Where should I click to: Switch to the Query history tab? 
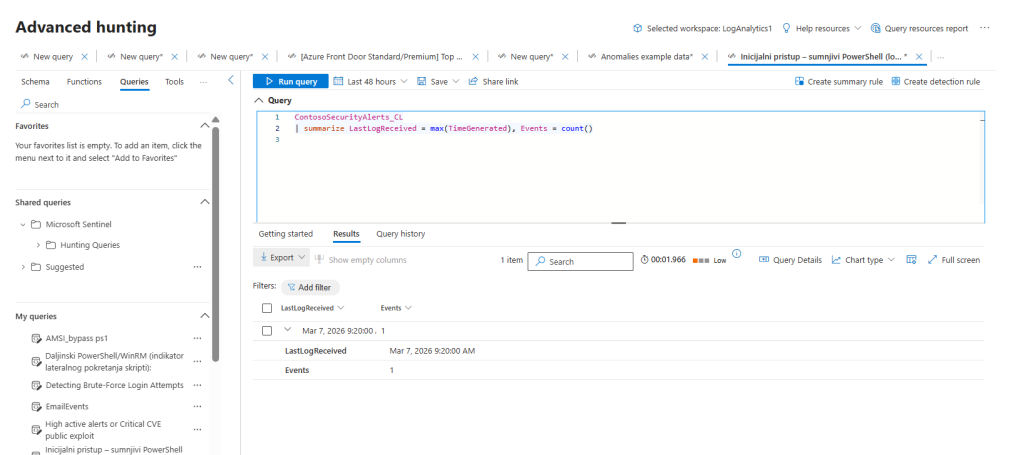click(x=400, y=234)
